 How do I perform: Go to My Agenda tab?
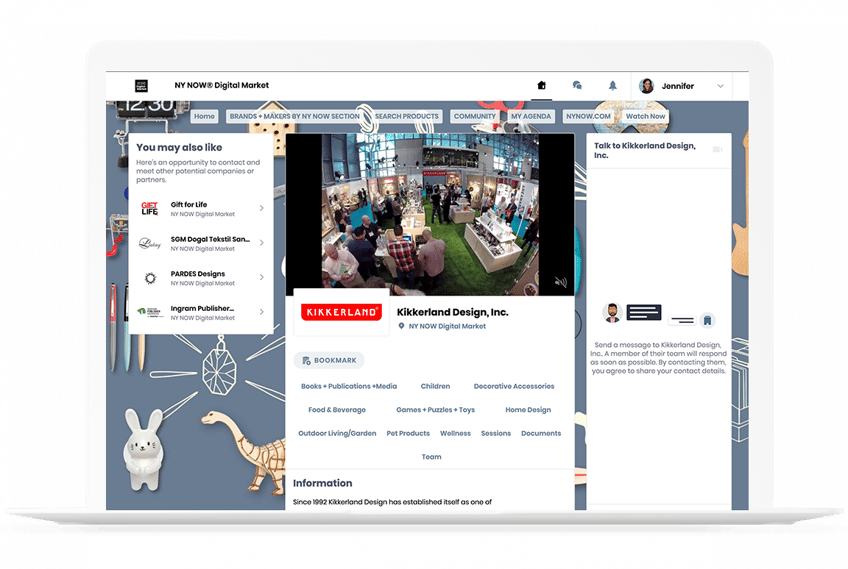click(x=530, y=116)
